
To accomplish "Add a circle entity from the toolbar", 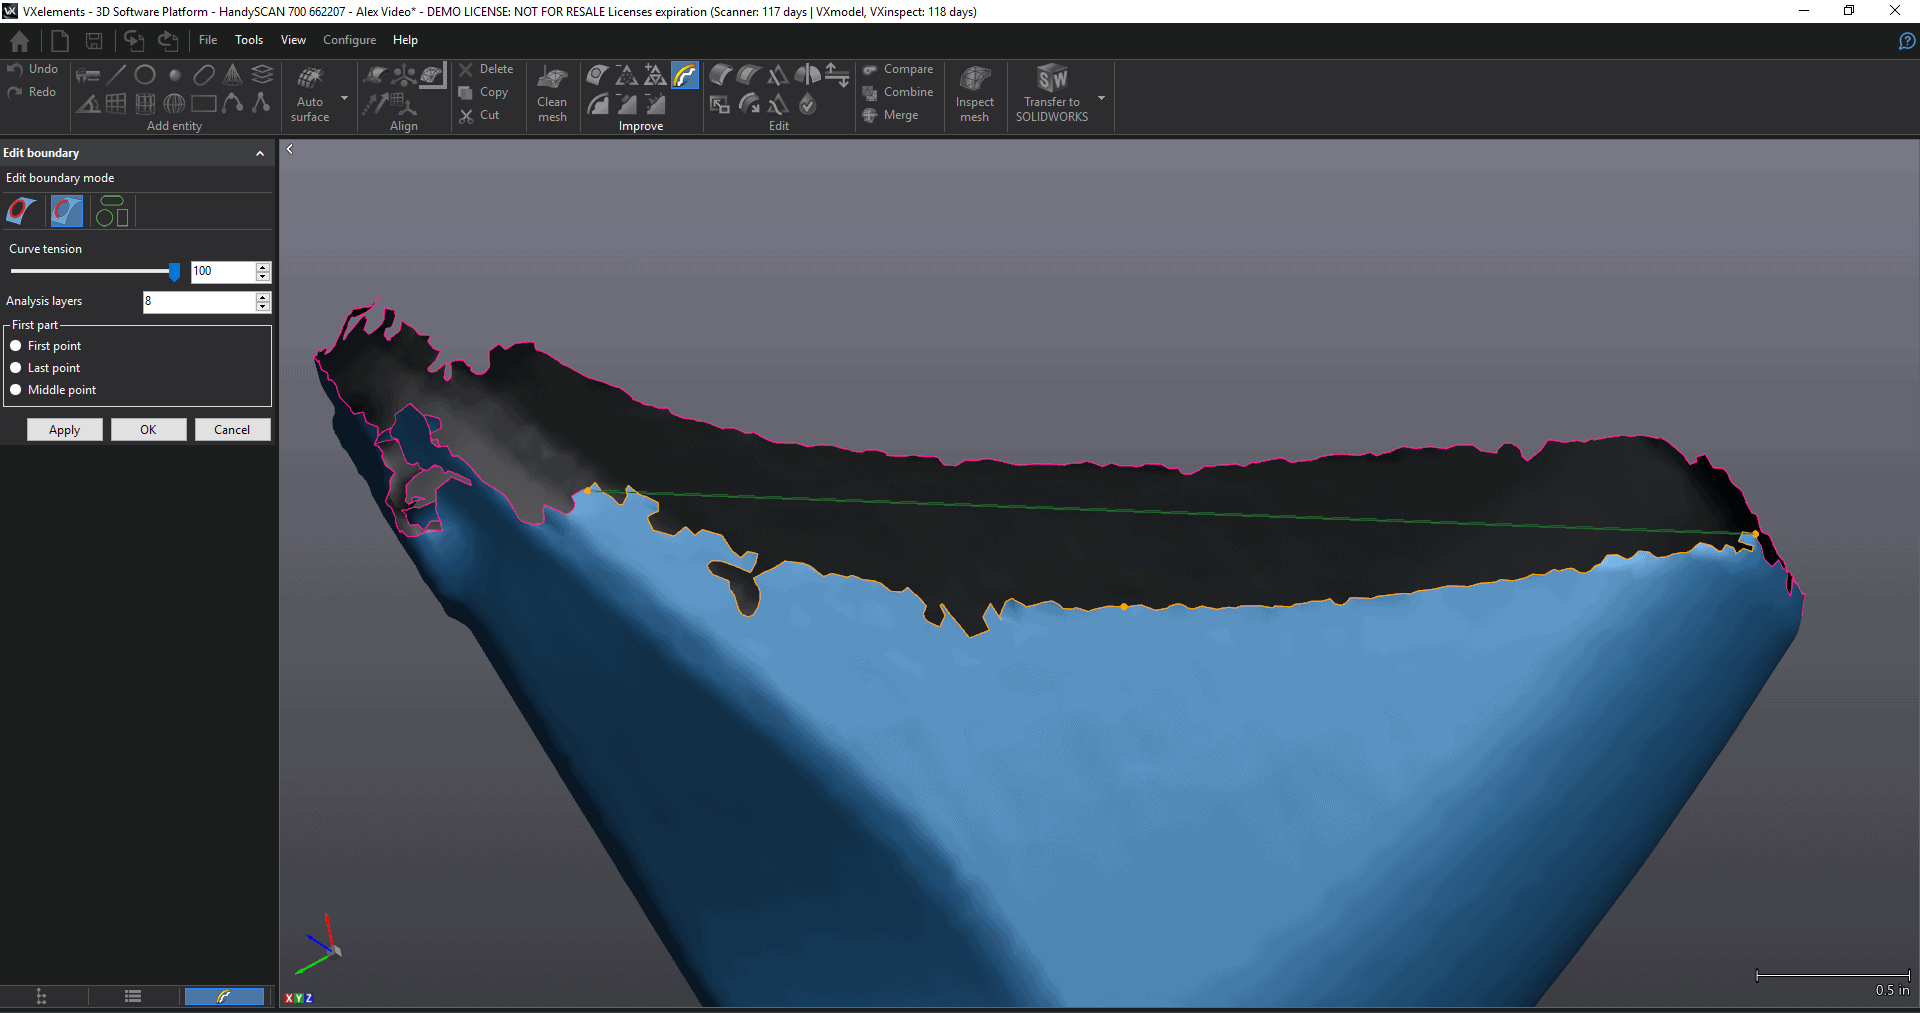I will 145,75.
